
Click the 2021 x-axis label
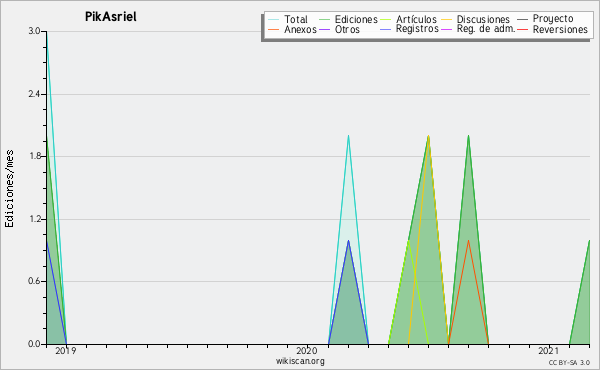point(548,351)
